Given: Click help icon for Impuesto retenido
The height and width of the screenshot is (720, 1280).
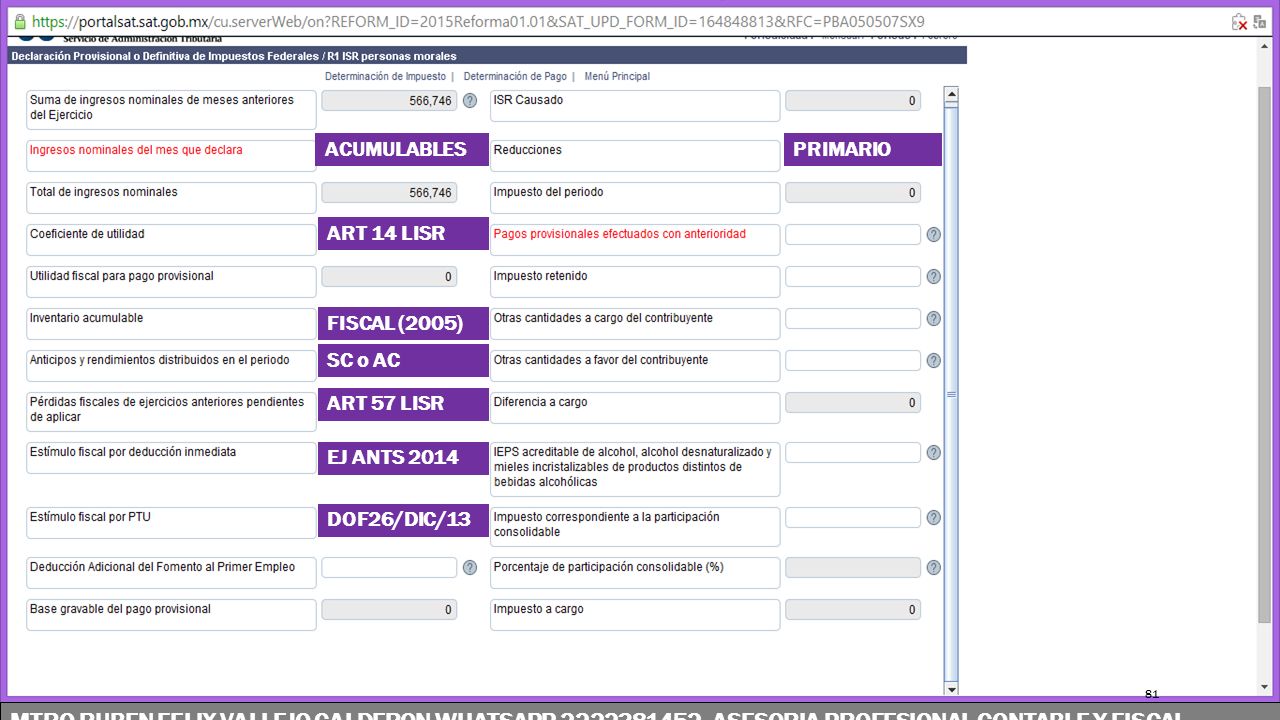Looking at the screenshot, I should coord(934,277).
